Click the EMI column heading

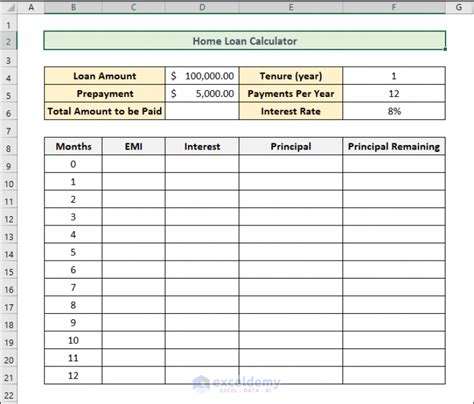pos(134,146)
